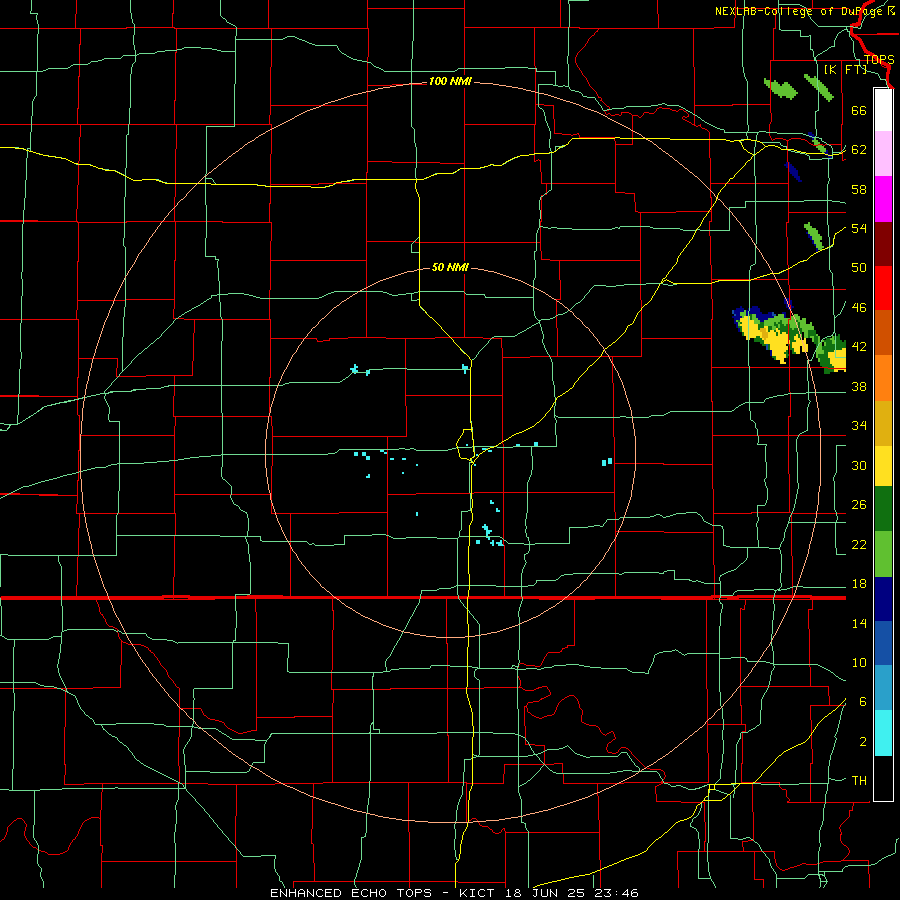Click the '34' legend value
900x900 pixels.
click(x=859, y=426)
